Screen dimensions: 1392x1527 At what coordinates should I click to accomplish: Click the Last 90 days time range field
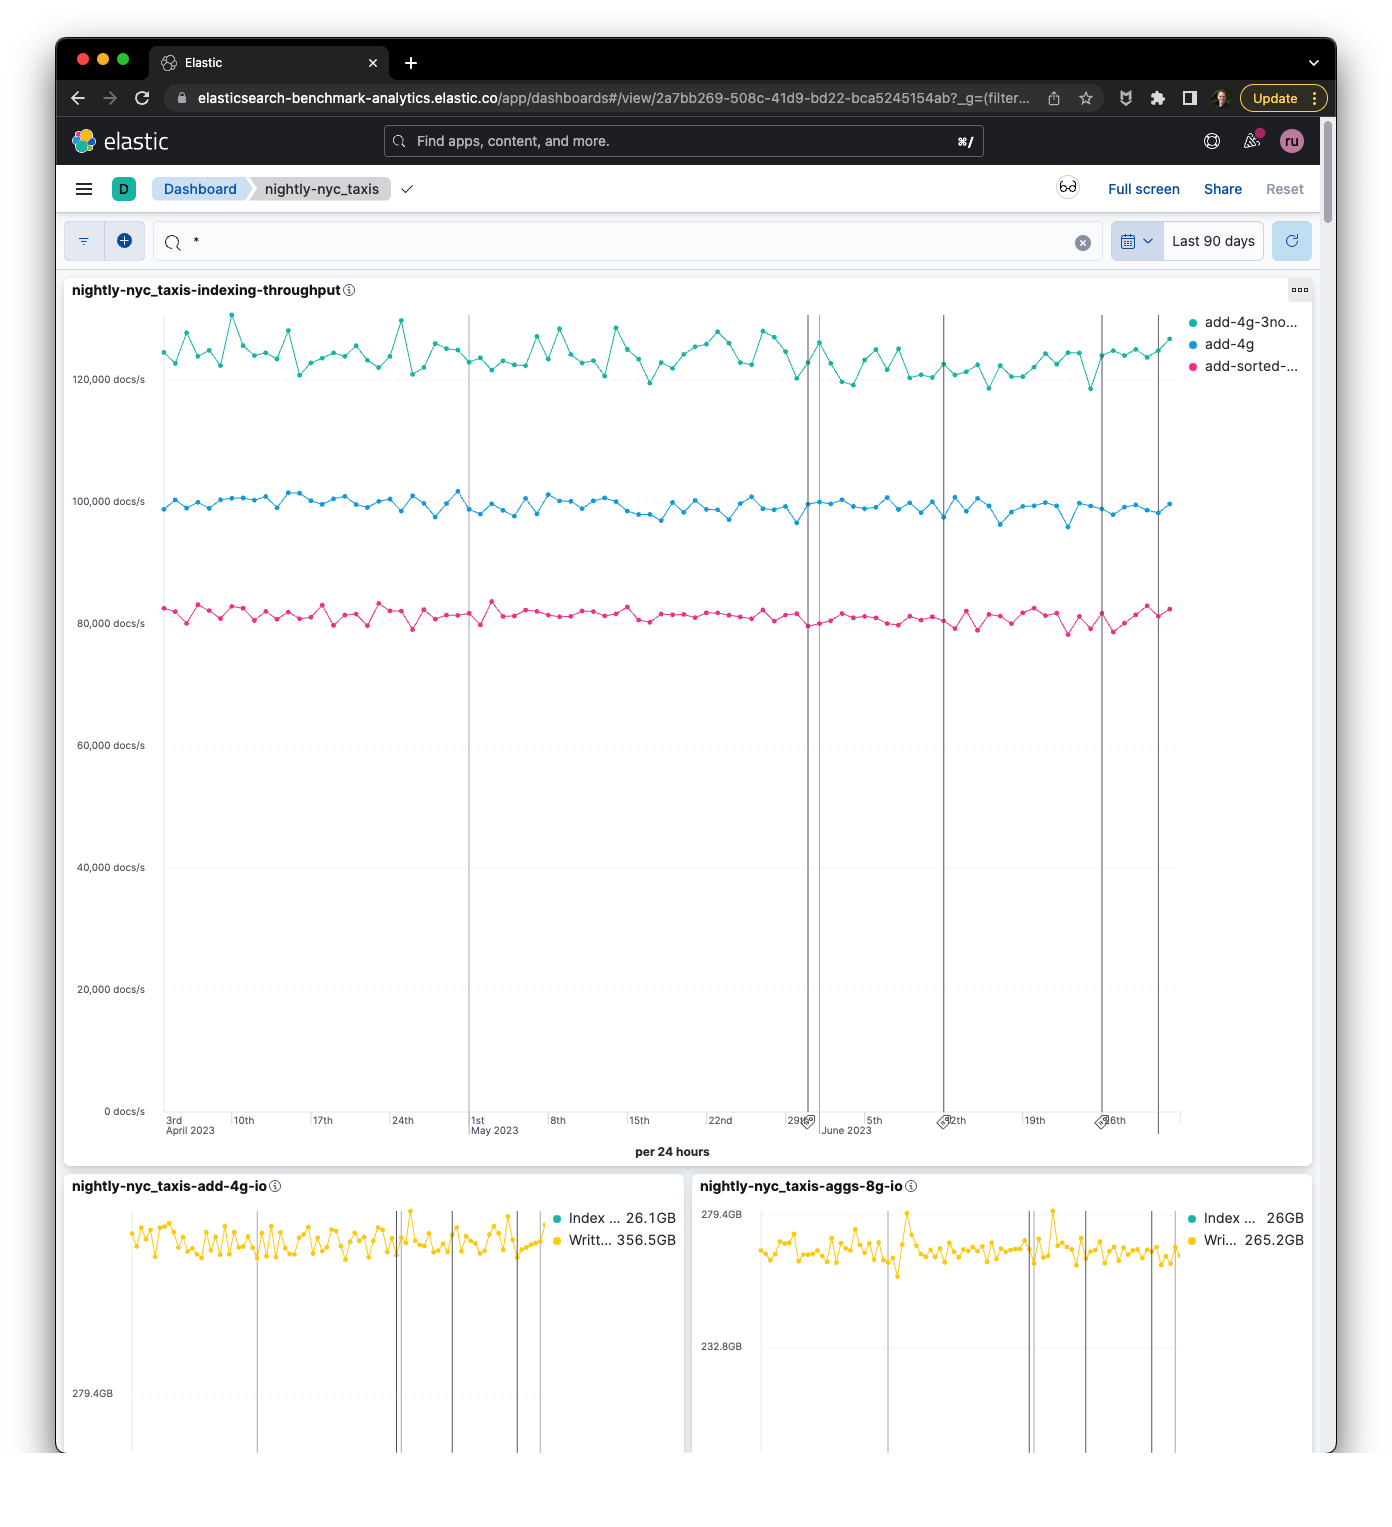point(1212,241)
